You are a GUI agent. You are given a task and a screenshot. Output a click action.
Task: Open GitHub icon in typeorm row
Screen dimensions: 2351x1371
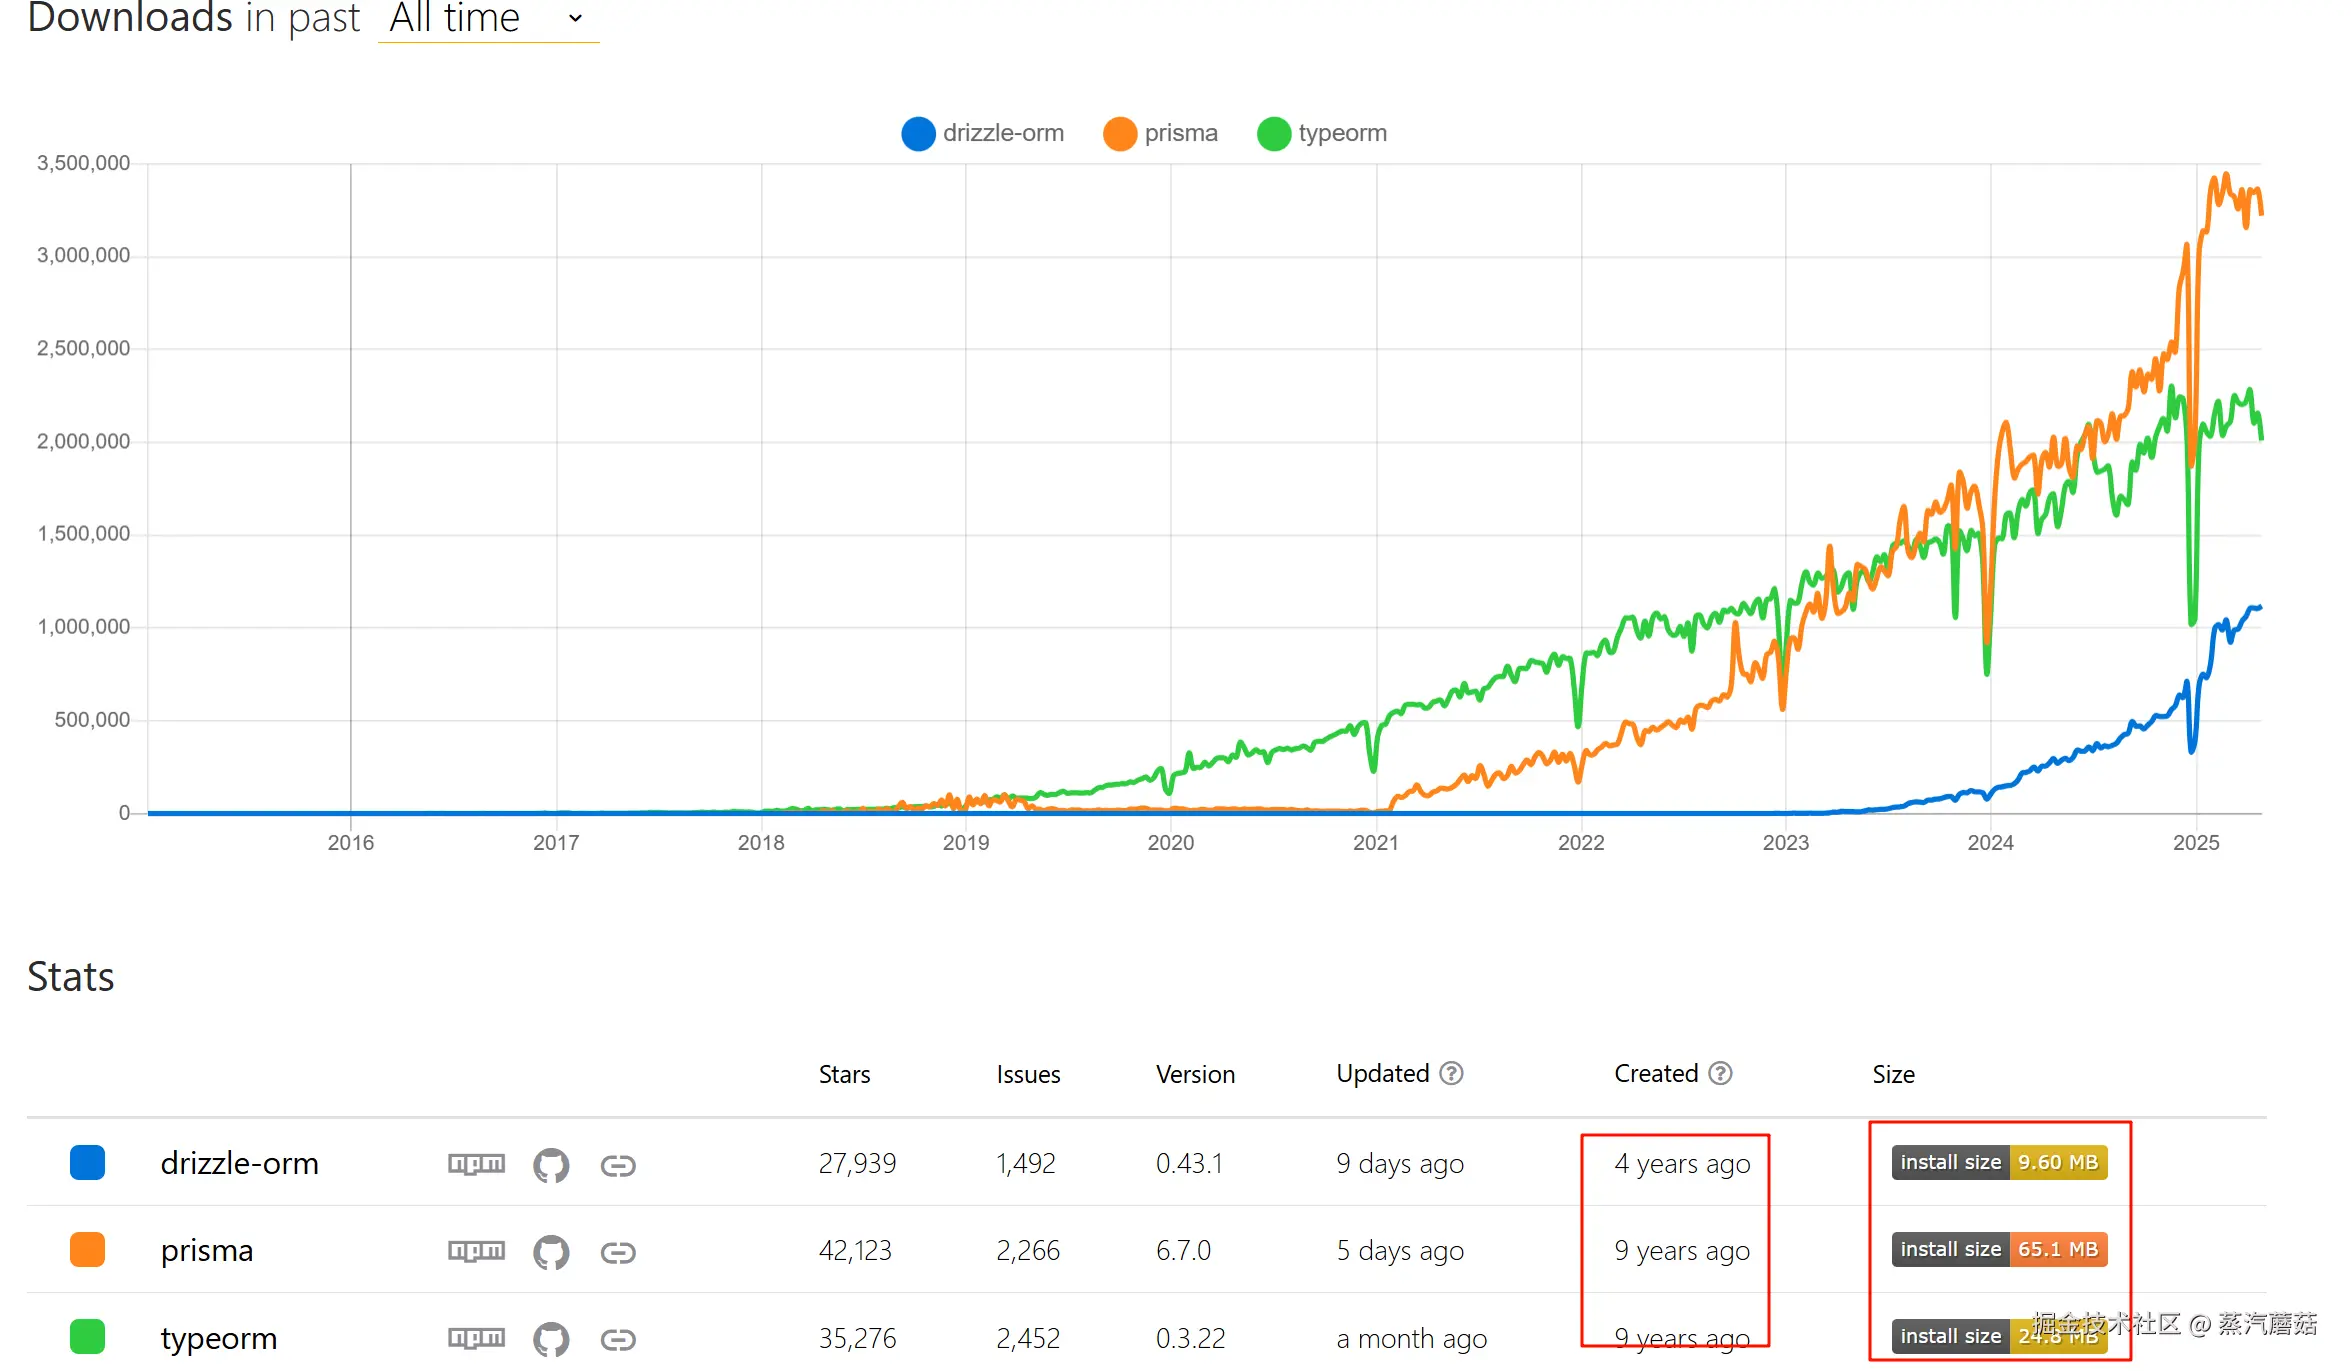click(551, 1339)
